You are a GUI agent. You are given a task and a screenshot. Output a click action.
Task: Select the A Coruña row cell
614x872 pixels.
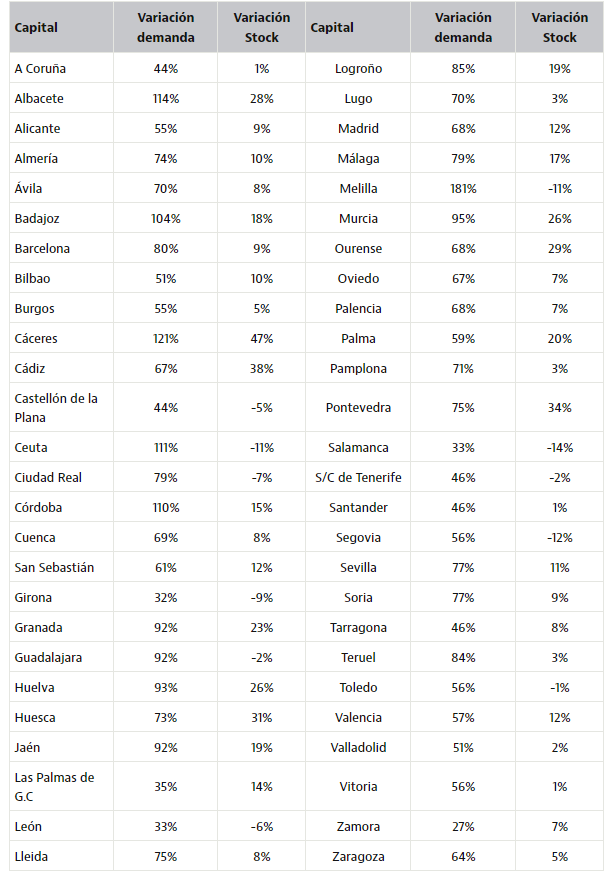pyautogui.click(x=61, y=68)
